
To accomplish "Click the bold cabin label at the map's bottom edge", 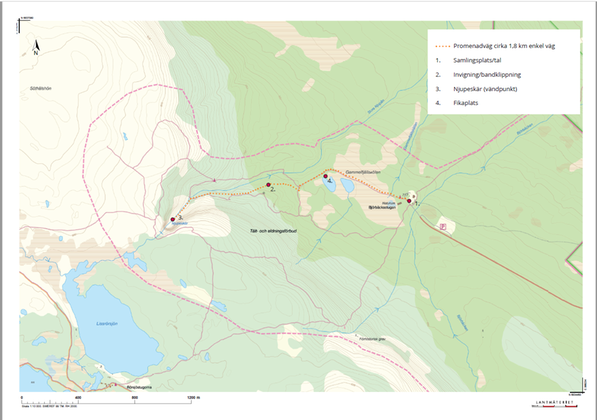I will (139, 387).
